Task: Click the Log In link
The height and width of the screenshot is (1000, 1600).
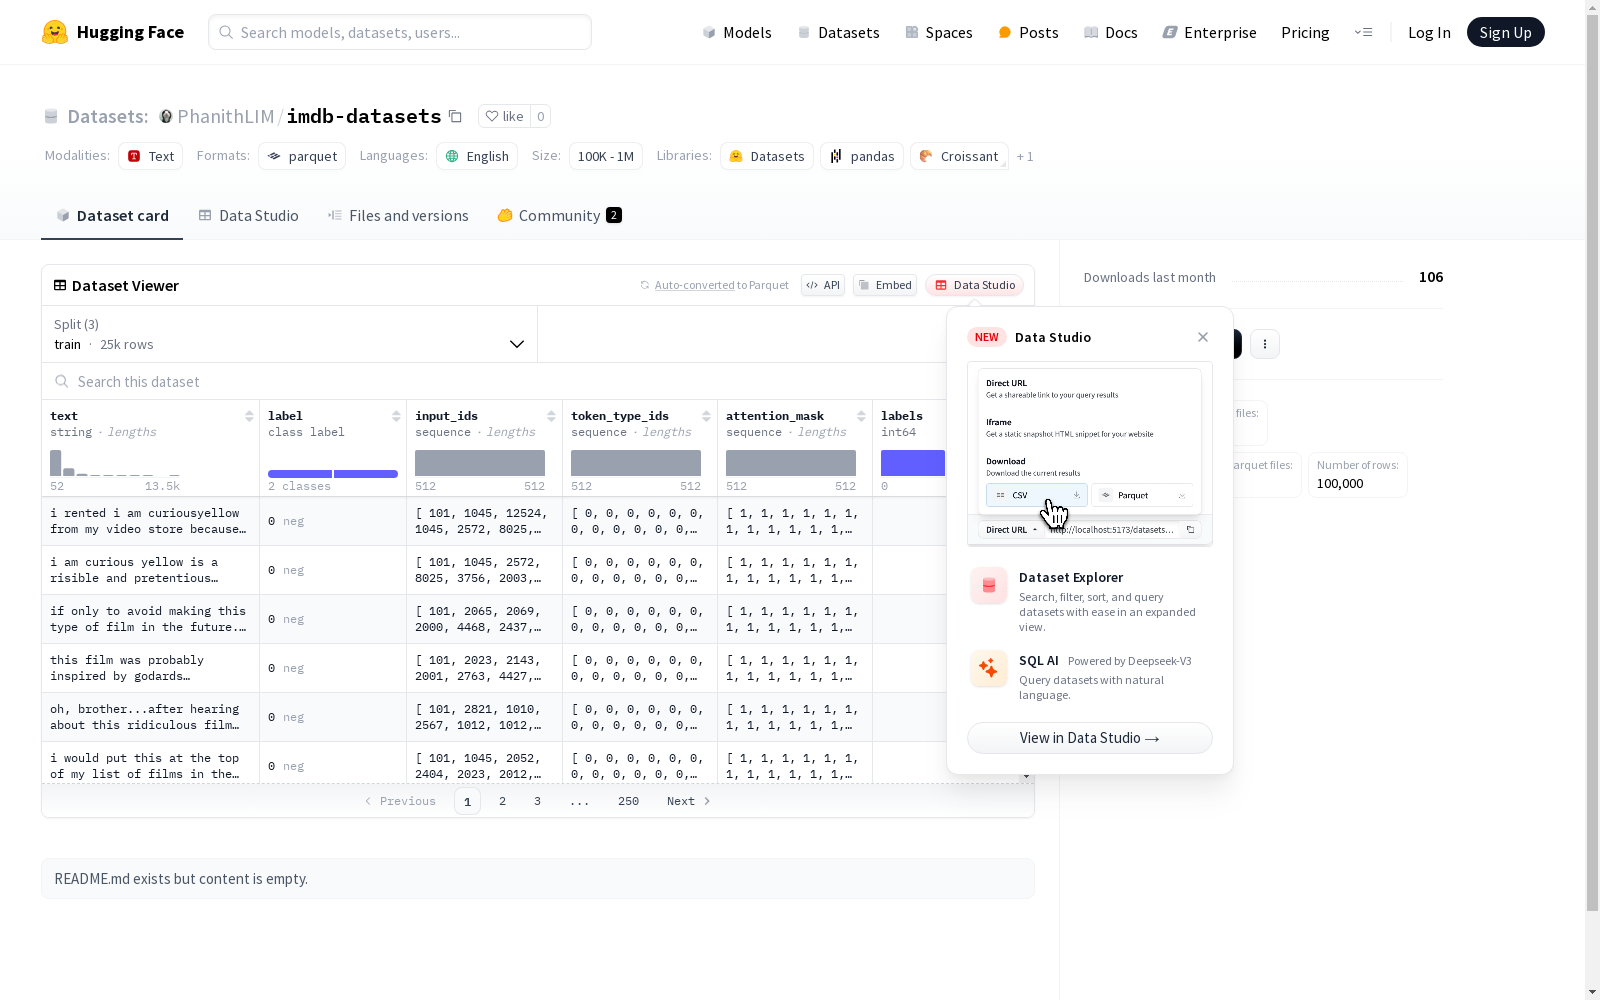Action: (1429, 32)
